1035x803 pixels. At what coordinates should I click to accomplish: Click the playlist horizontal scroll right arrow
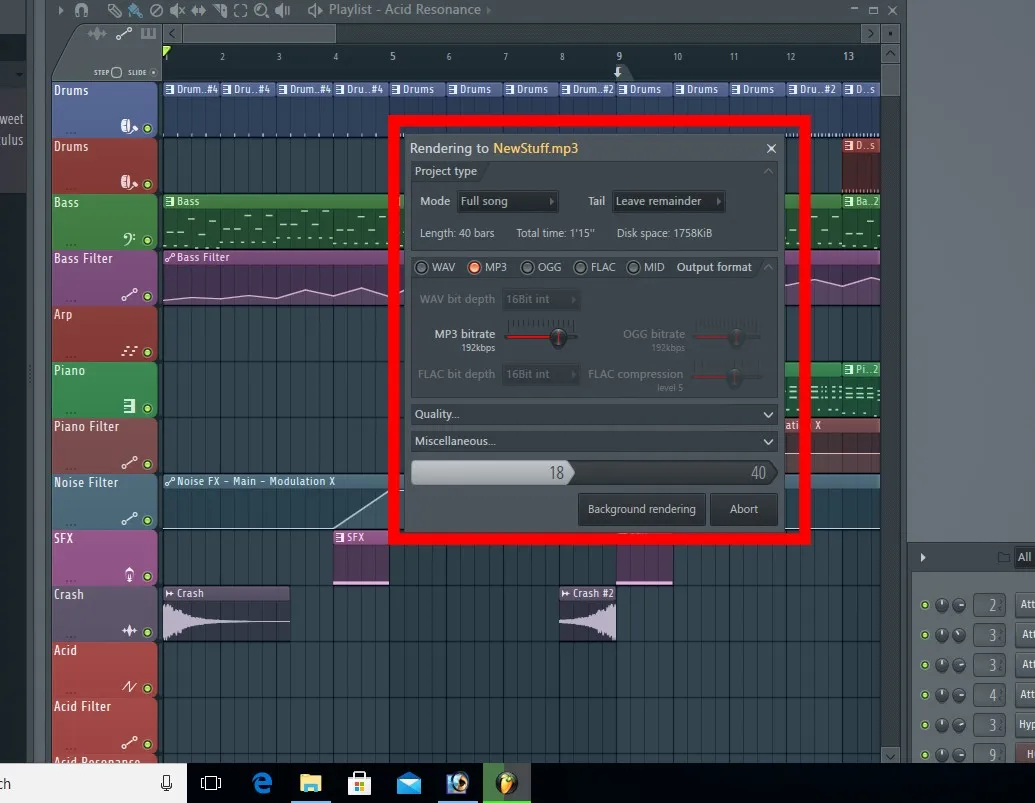point(871,33)
